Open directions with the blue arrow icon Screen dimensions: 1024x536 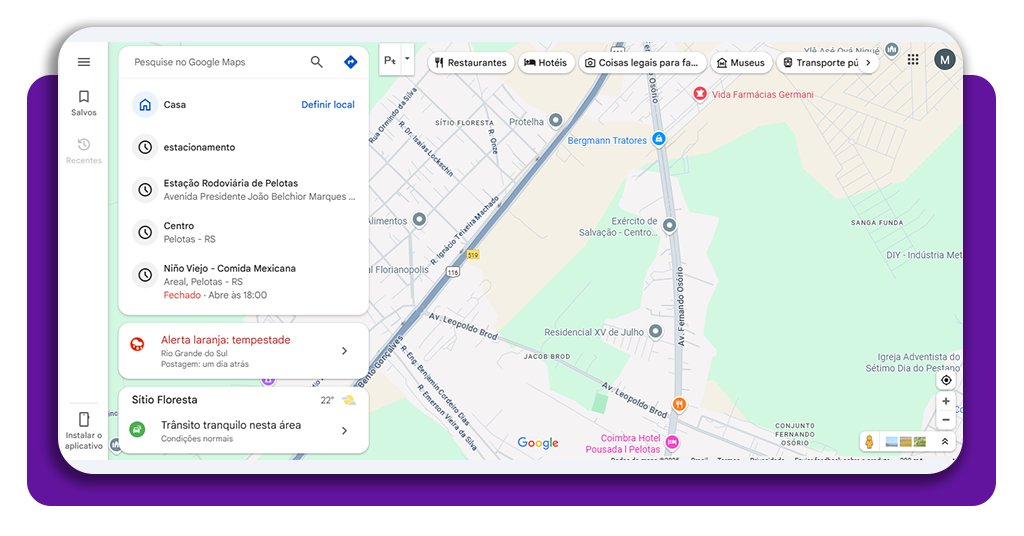coord(351,62)
